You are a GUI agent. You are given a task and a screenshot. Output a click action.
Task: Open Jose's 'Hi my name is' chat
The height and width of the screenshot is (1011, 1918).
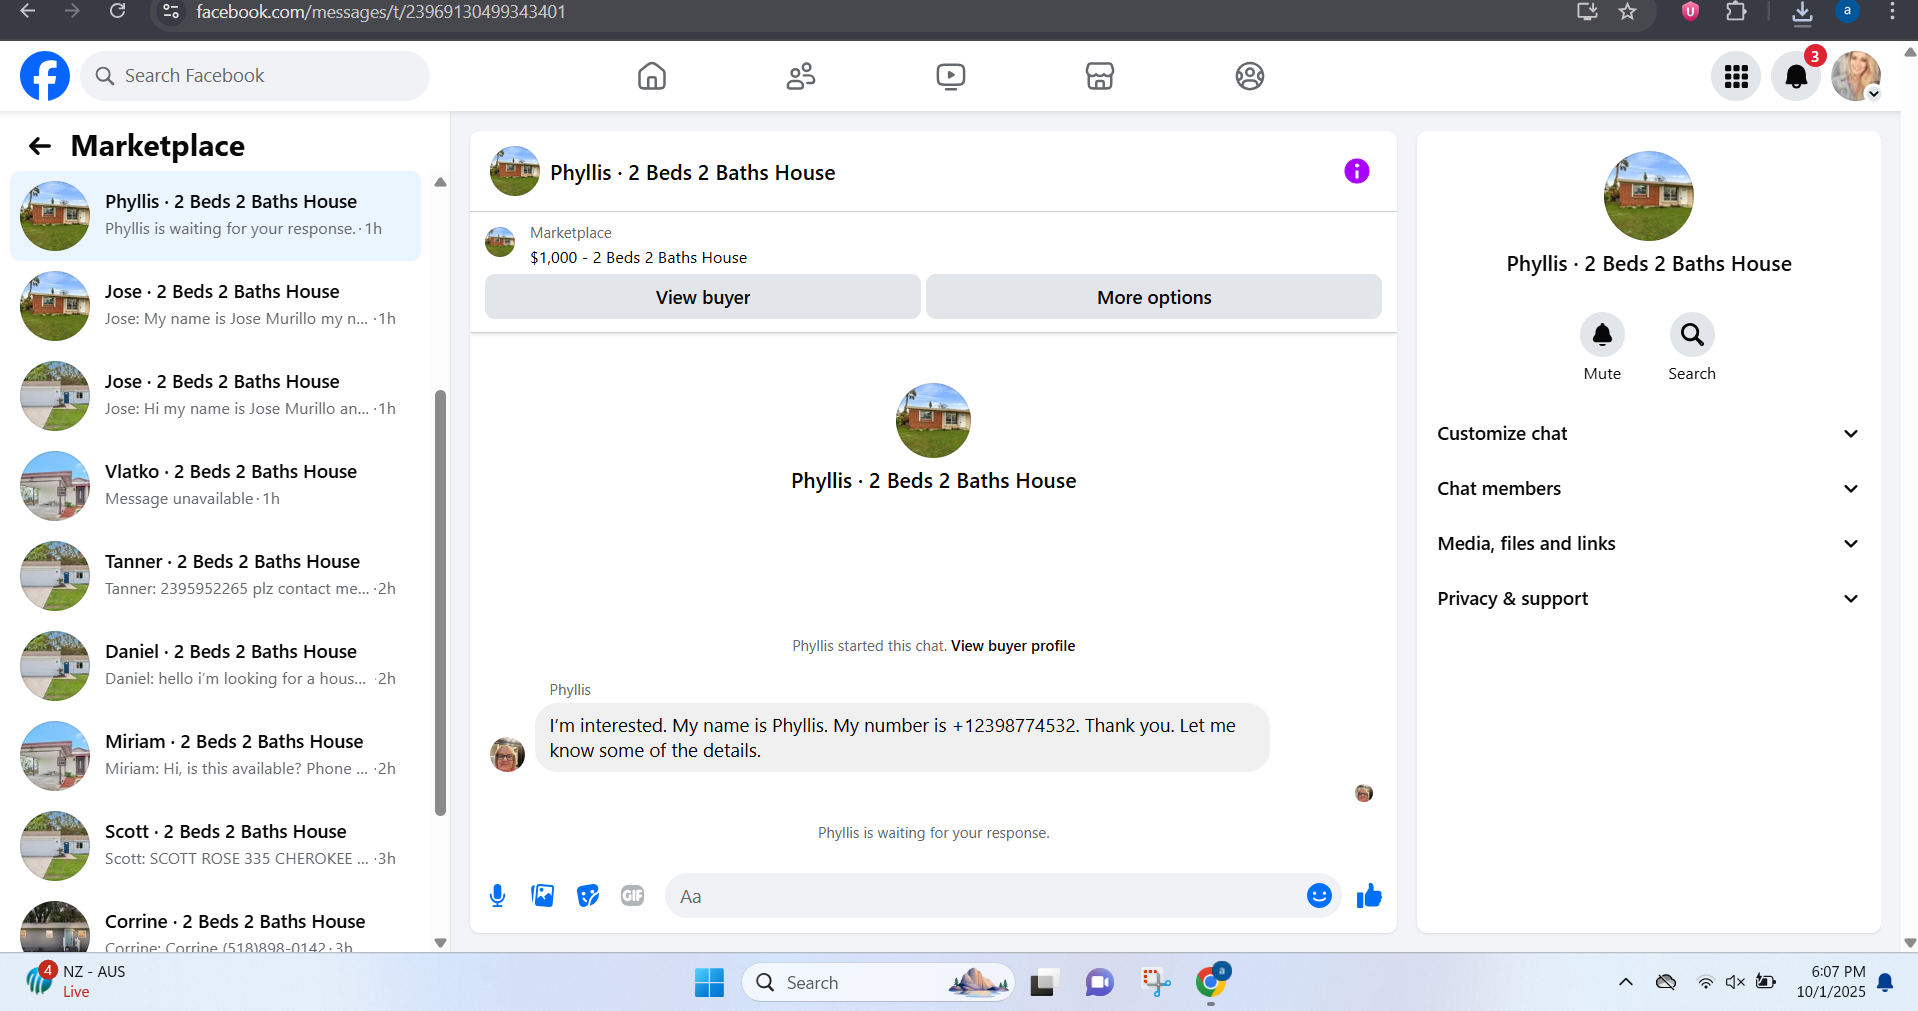tap(215, 396)
